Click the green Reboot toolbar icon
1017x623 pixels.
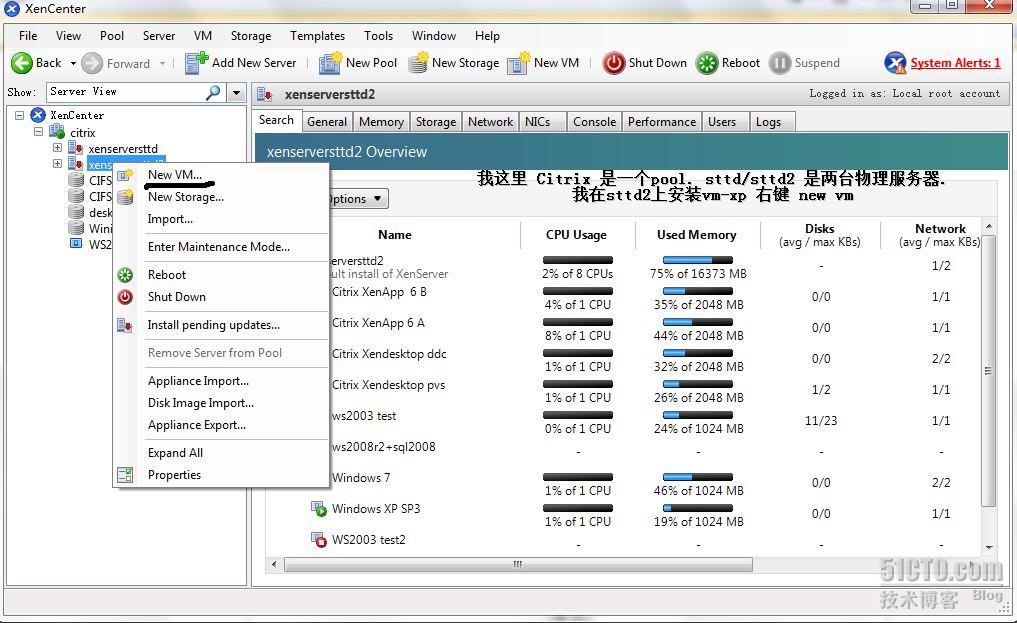(x=707, y=63)
